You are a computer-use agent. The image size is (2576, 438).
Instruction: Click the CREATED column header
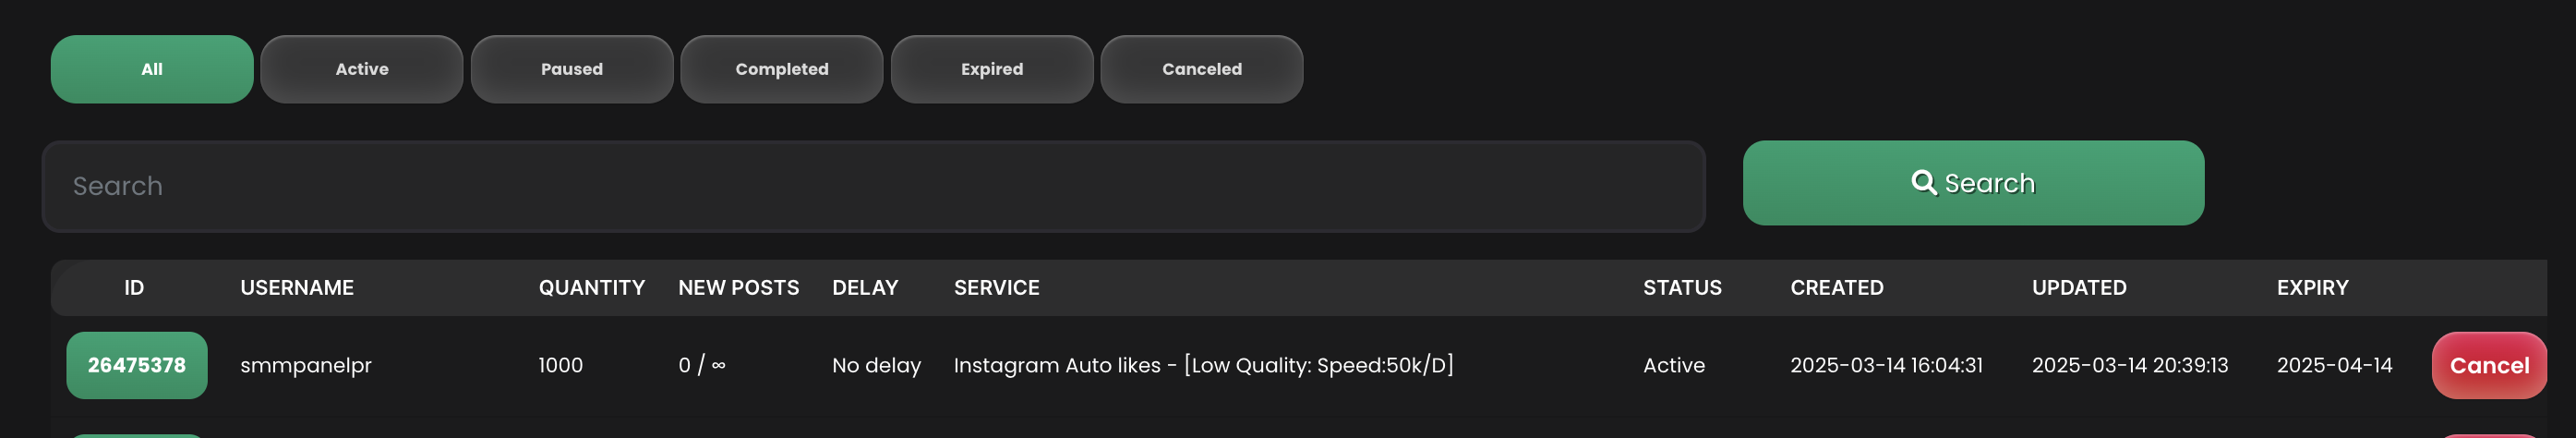coord(1836,288)
